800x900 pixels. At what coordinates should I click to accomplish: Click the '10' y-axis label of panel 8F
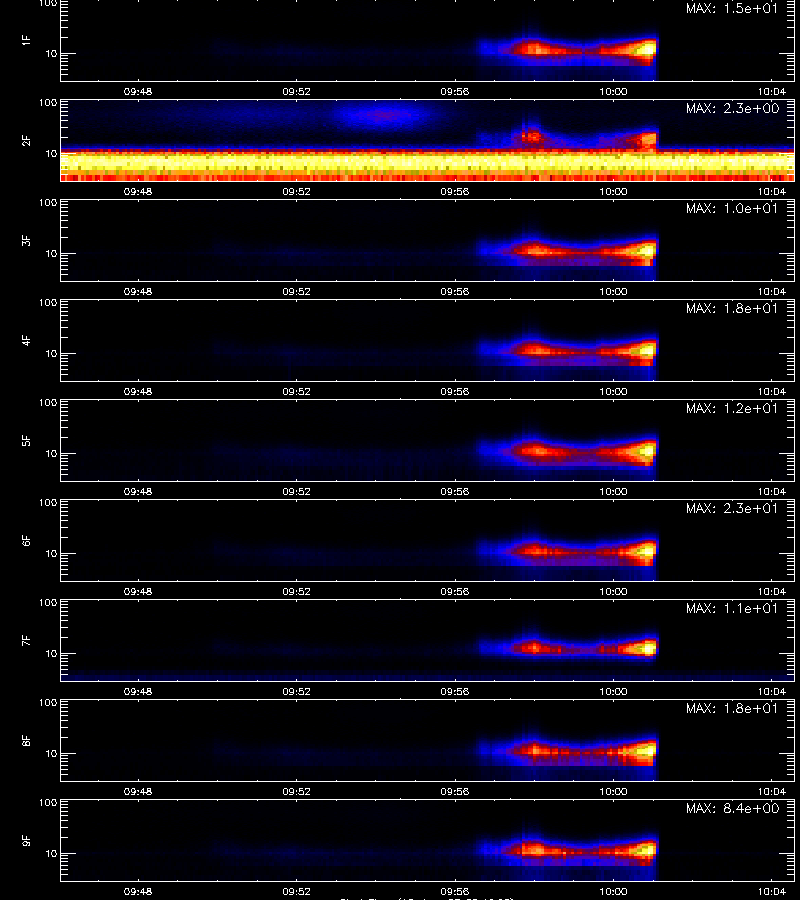[51, 754]
